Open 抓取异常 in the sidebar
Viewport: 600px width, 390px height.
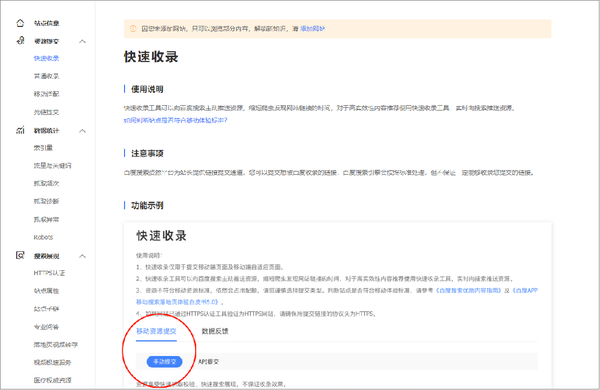tap(46, 220)
